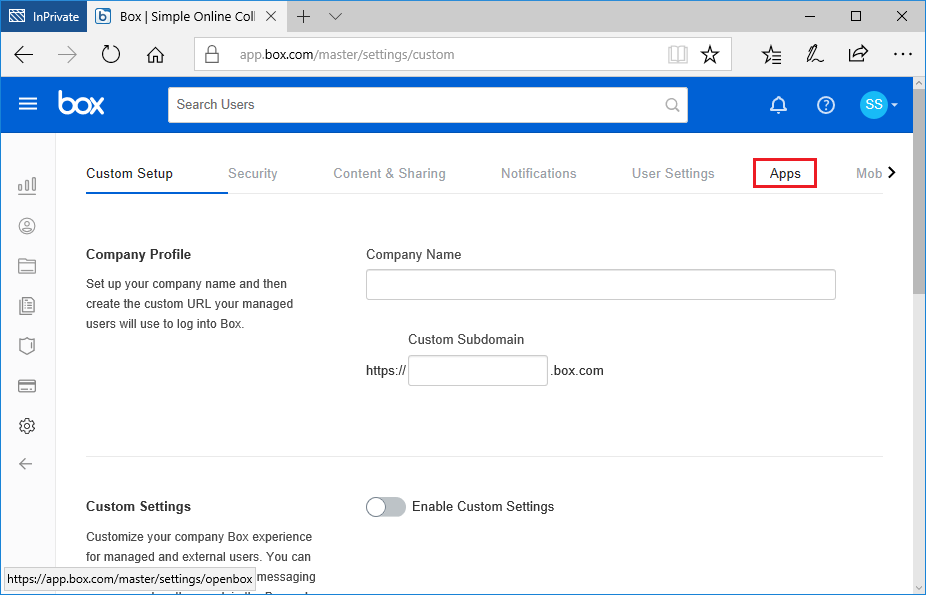The height and width of the screenshot is (595, 926).
Task: Refresh the browser page
Action: 110,55
